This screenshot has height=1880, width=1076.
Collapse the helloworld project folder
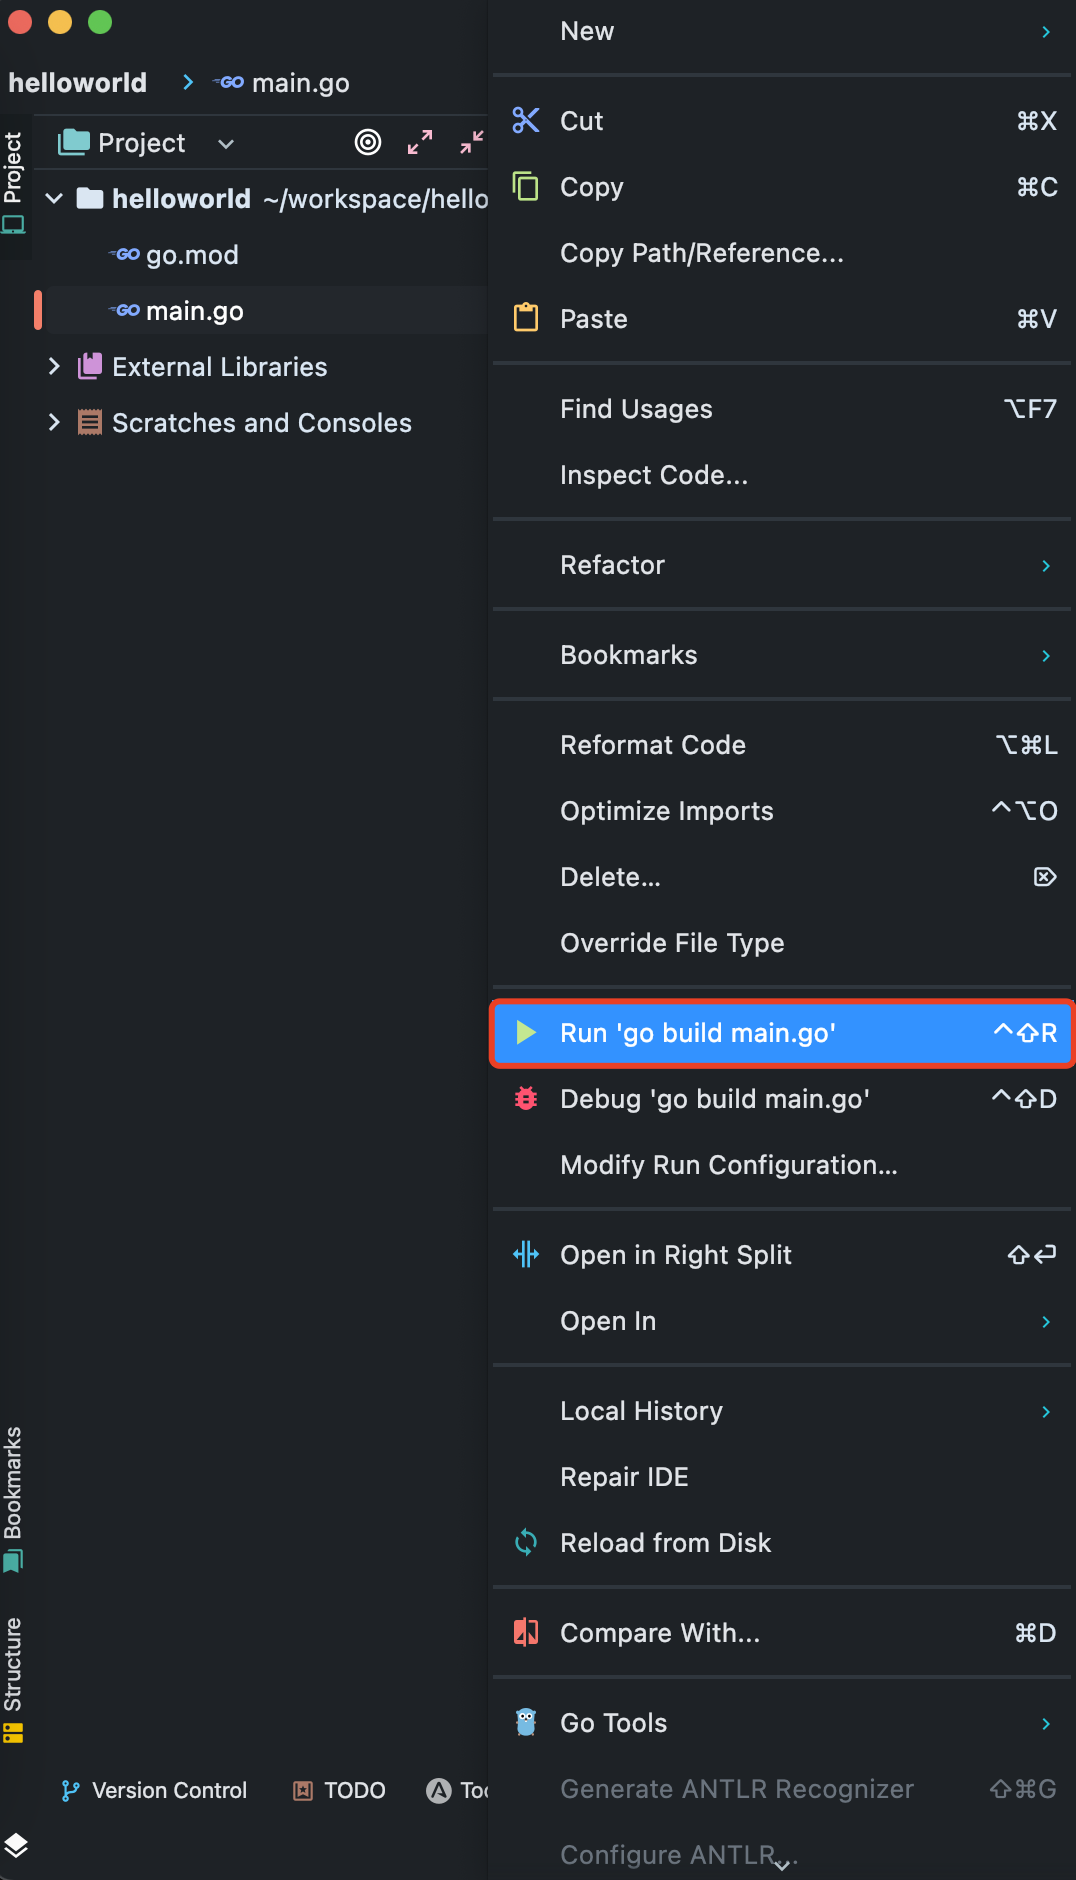pyautogui.click(x=55, y=199)
